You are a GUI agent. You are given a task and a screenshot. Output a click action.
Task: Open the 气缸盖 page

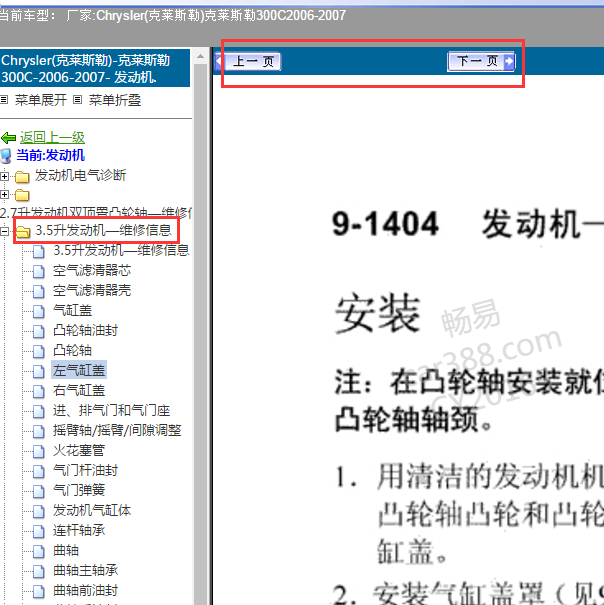(x=73, y=311)
